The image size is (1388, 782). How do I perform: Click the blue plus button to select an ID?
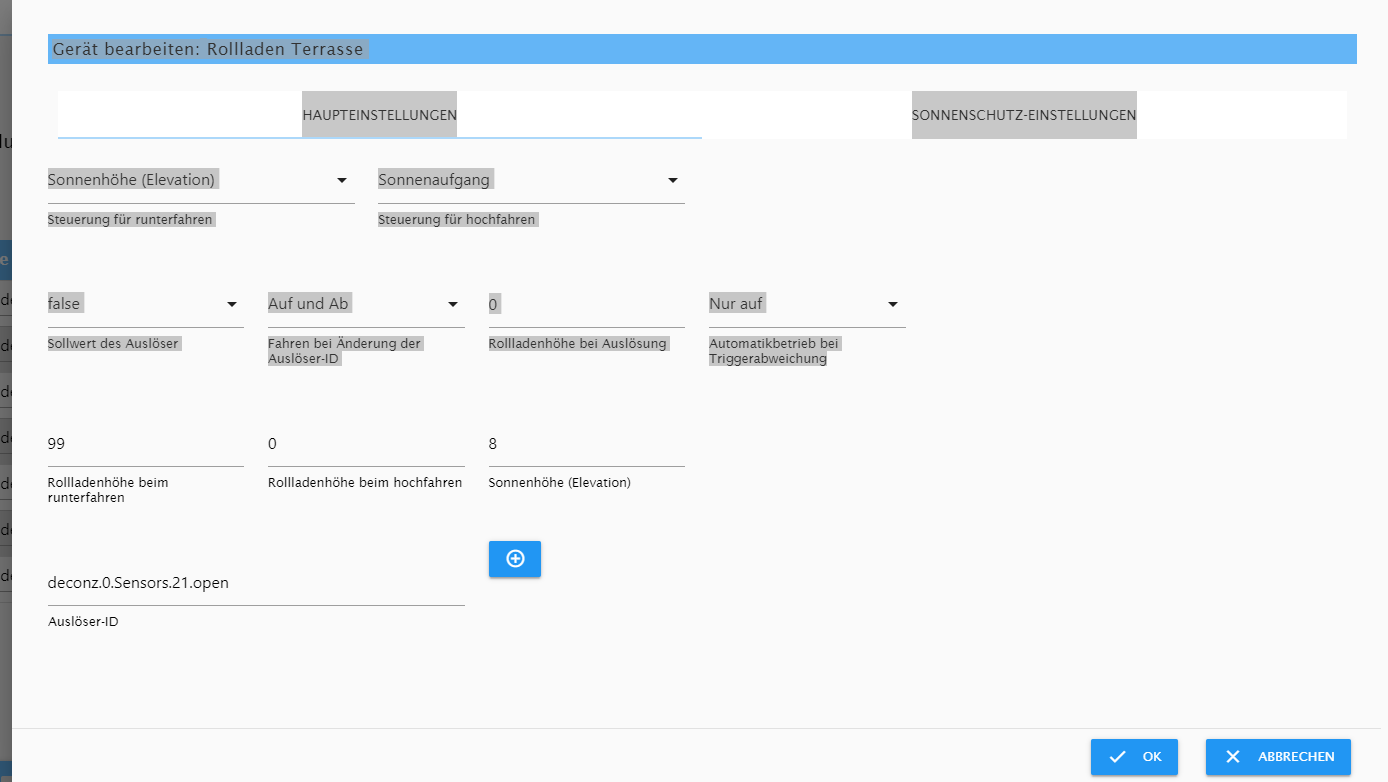pos(515,559)
